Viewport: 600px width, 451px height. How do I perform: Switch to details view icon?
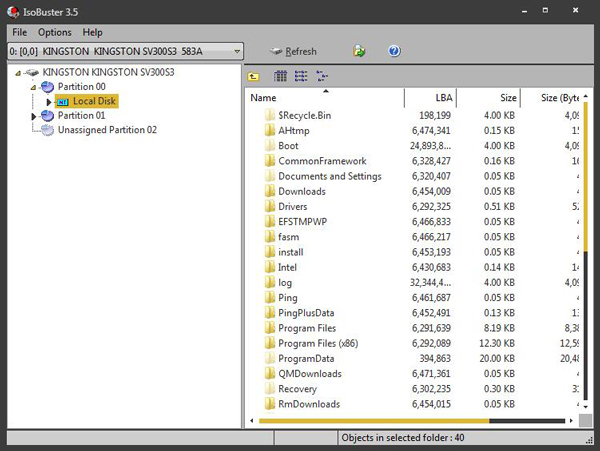pos(322,77)
